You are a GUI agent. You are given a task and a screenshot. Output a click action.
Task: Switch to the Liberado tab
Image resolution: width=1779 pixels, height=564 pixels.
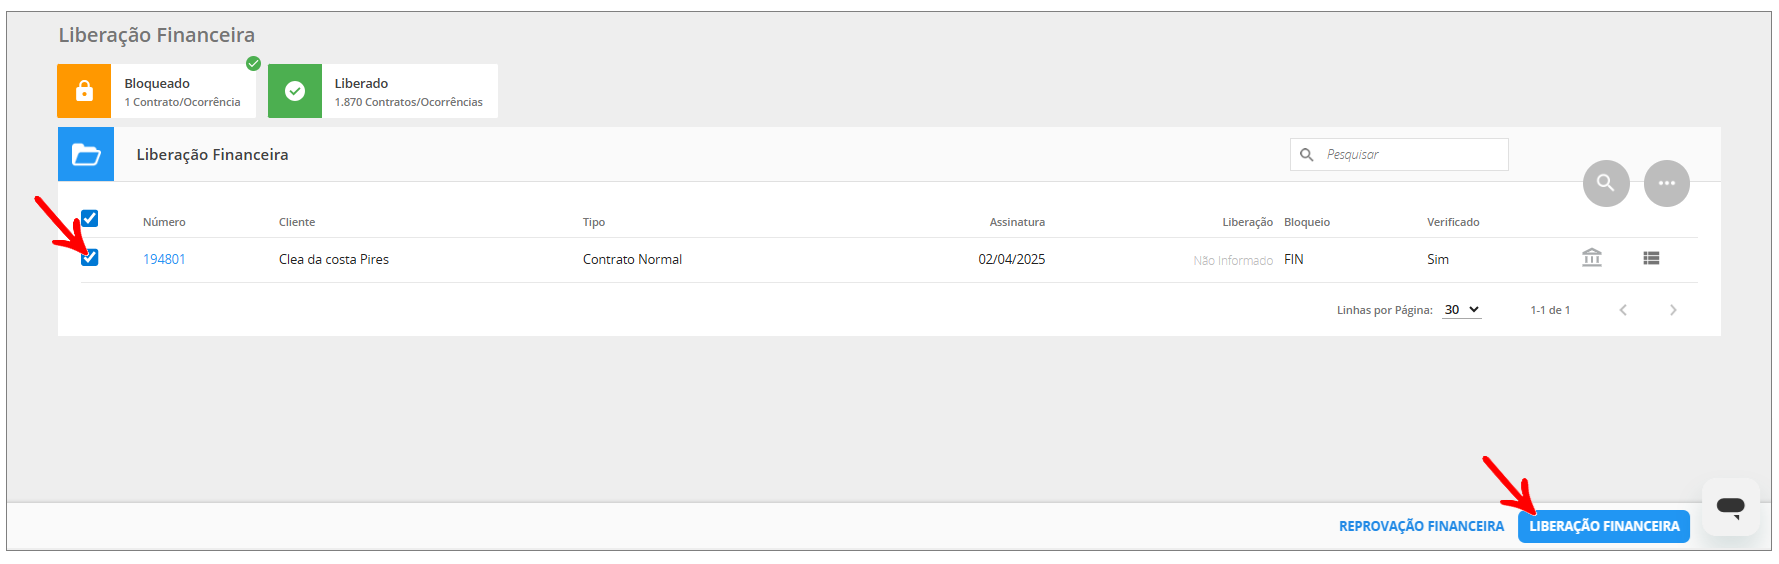point(408,91)
